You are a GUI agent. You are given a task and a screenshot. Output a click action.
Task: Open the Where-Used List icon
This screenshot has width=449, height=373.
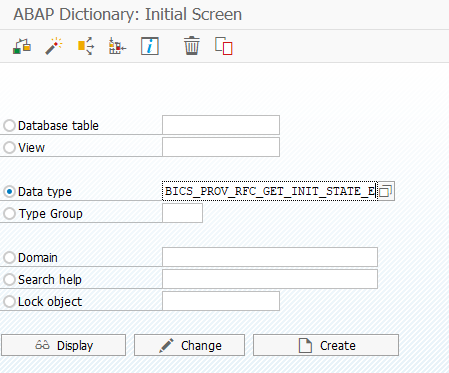pos(86,46)
